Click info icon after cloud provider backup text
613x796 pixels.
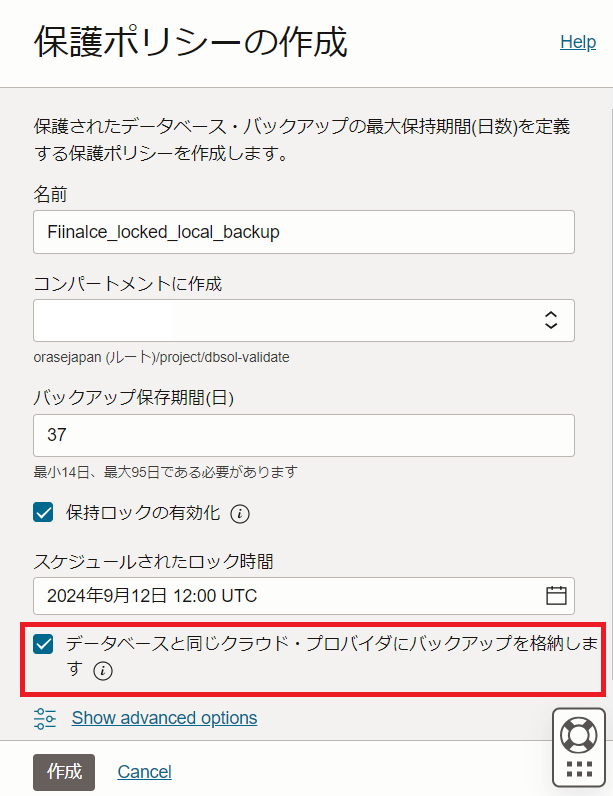pyautogui.click(x=102, y=672)
